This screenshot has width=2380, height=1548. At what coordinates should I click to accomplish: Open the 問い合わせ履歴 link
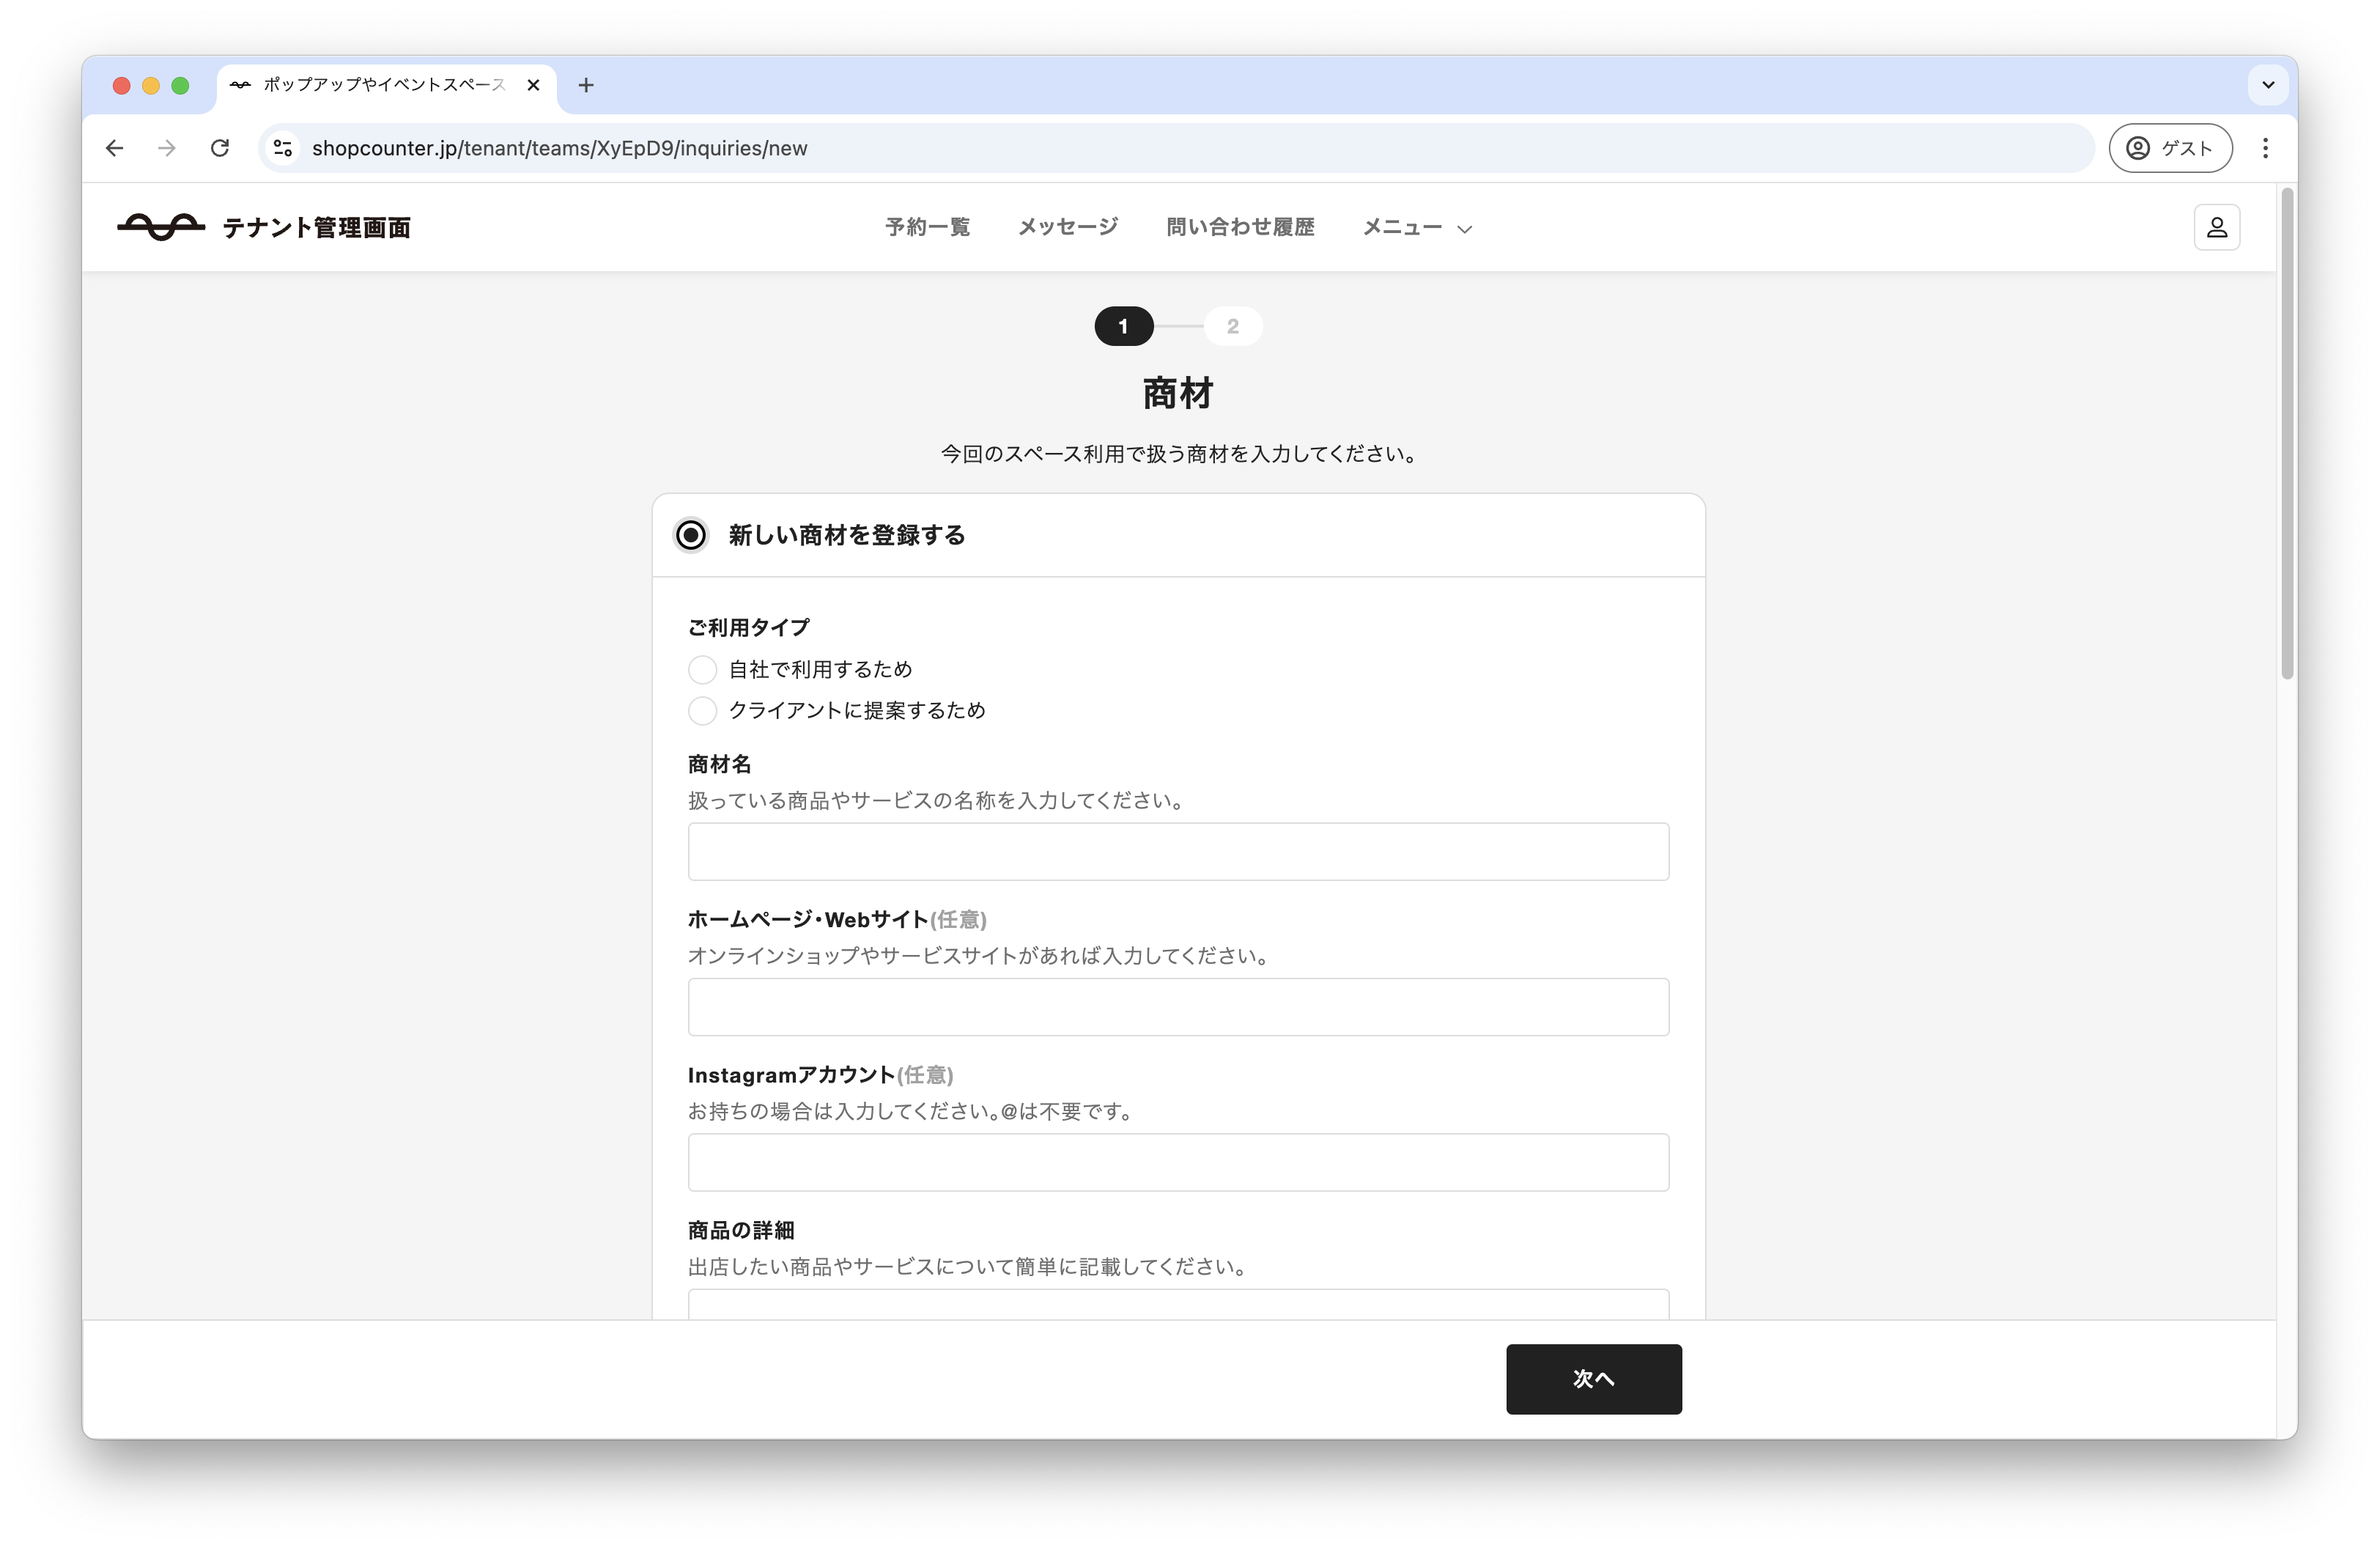pyautogui.click(x=1240, y=227)
